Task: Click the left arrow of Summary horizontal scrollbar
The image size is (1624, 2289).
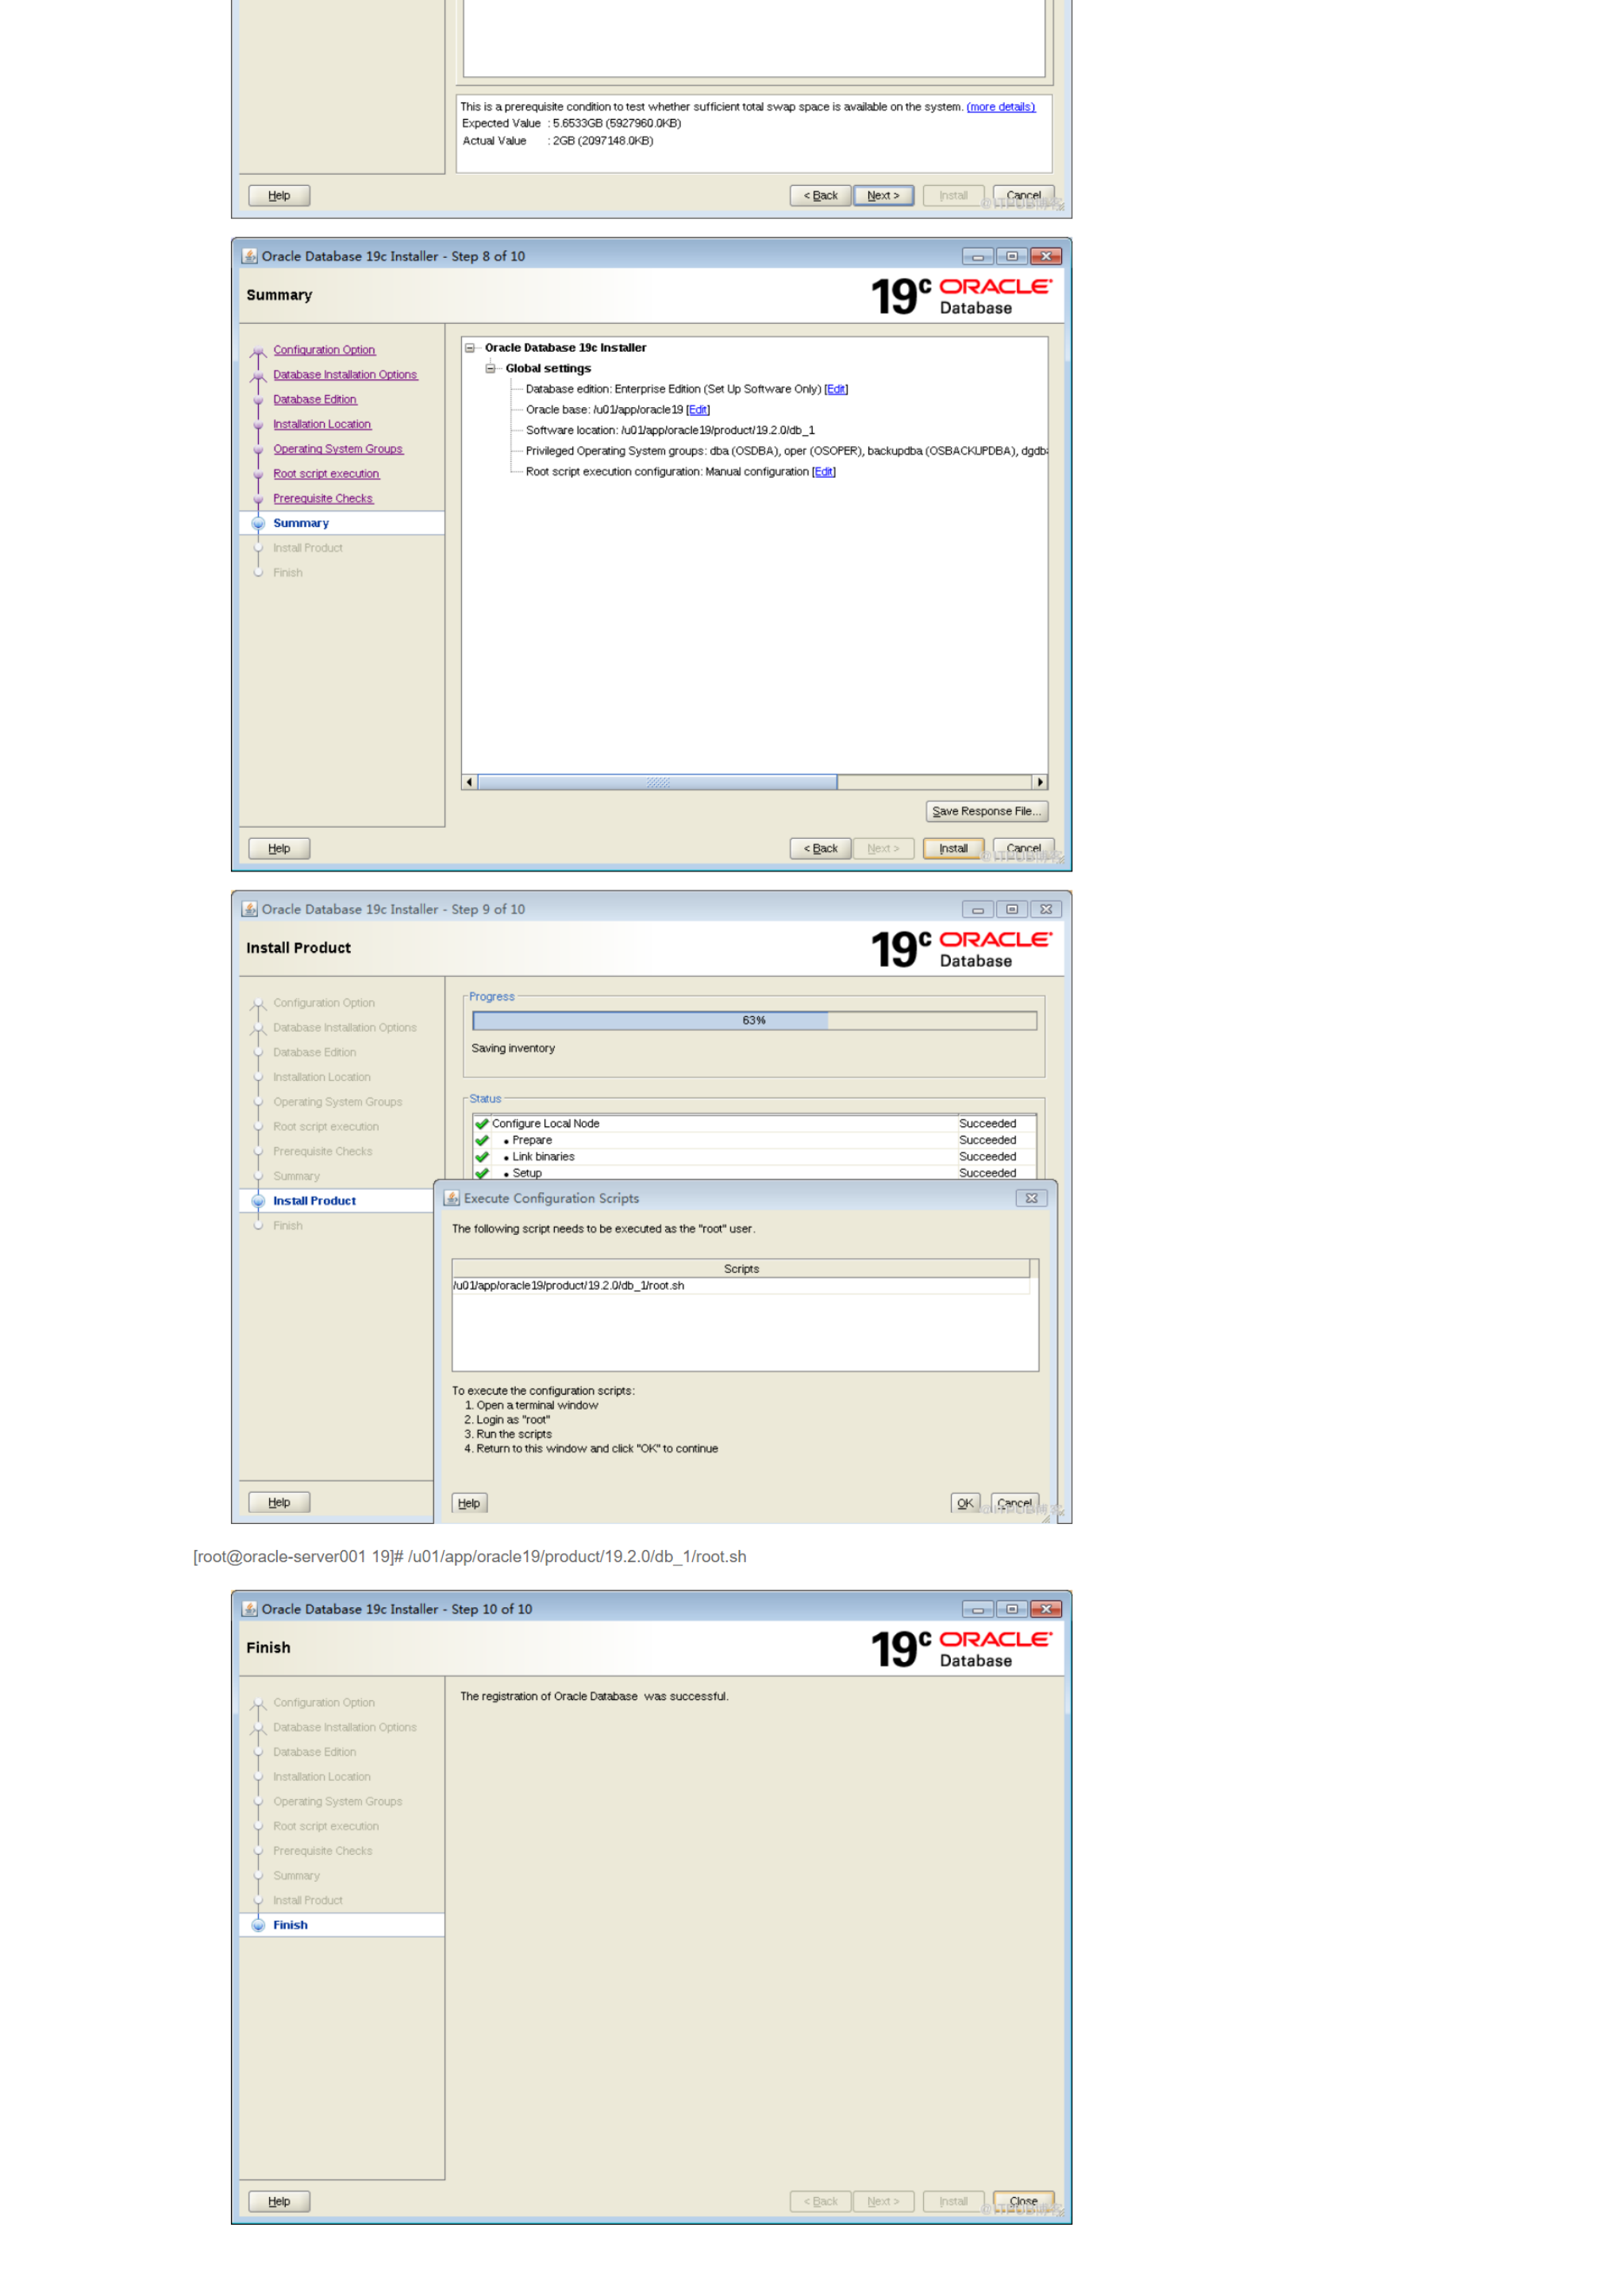Action: click(470, 782)
